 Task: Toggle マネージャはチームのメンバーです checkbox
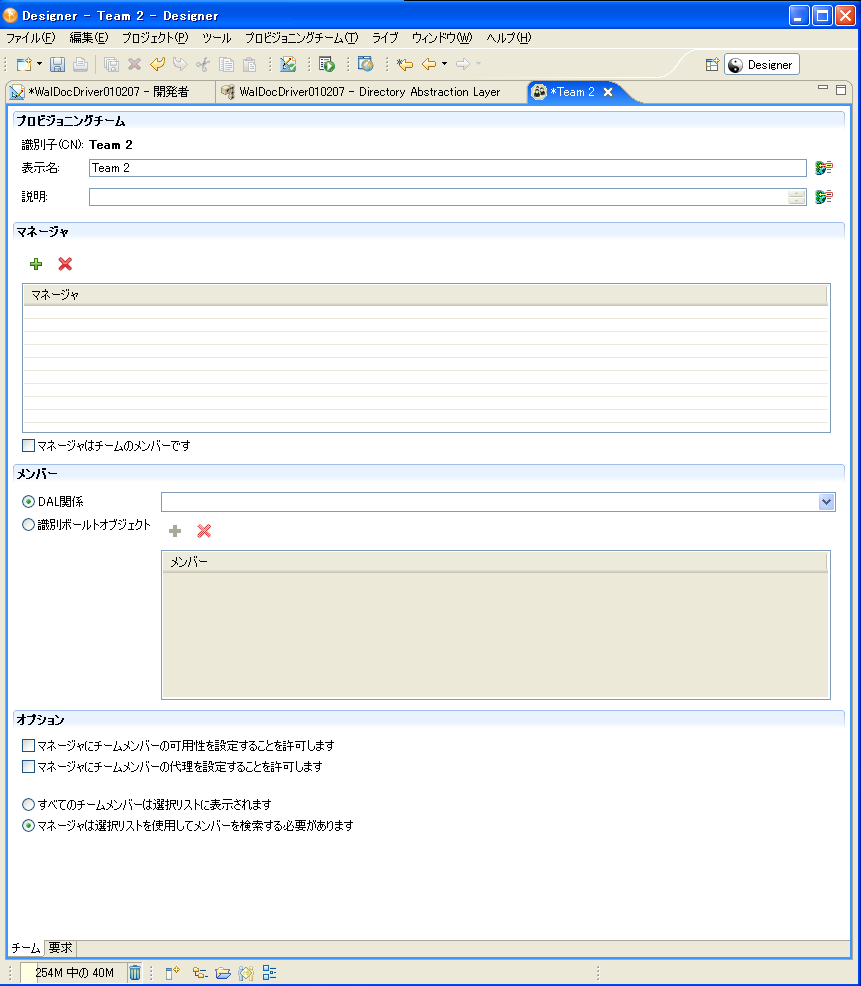coord(28,446)
